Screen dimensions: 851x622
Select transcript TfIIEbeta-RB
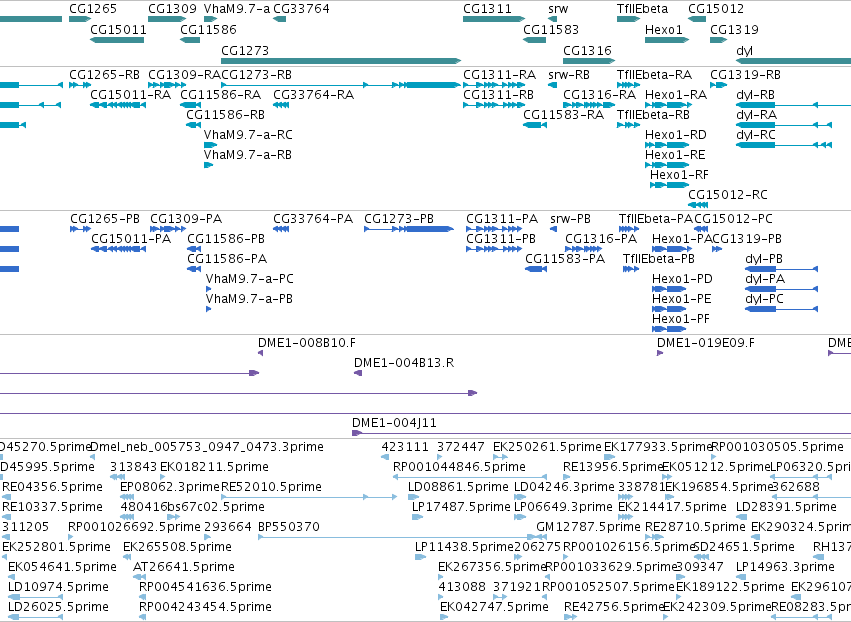point(653,115)
